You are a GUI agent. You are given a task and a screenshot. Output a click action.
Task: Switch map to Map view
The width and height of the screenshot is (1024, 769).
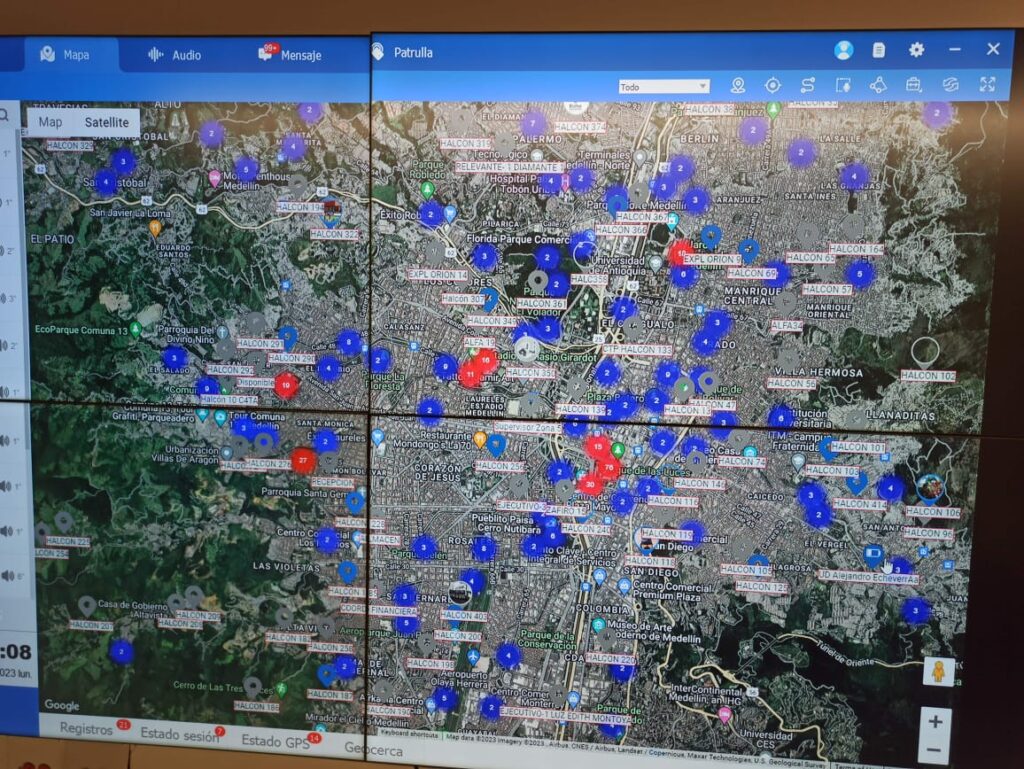tap(50, 122)
